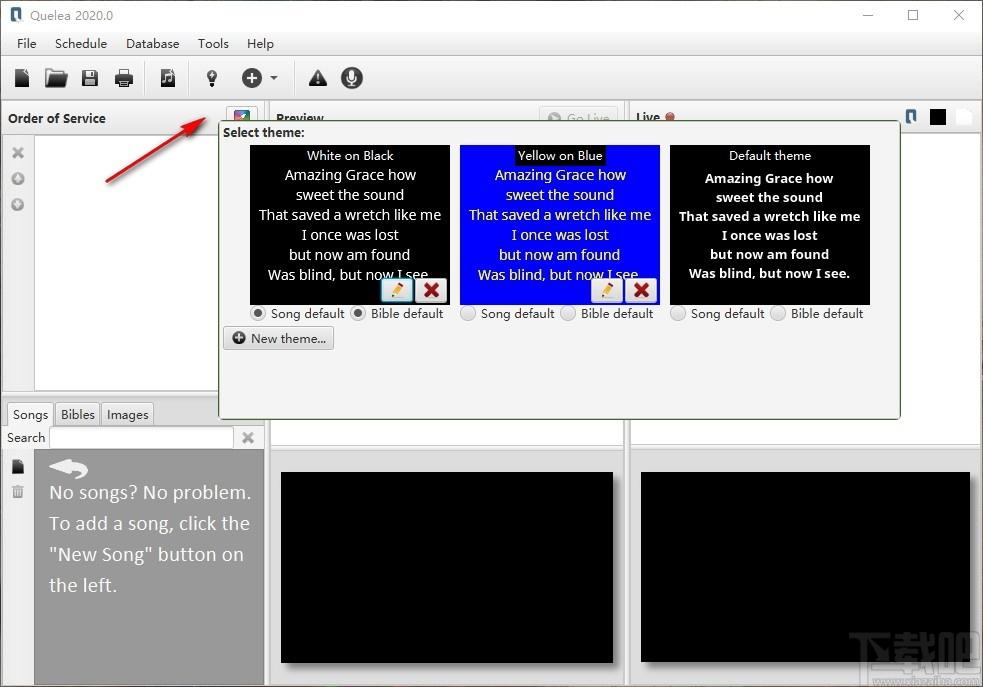Edit the White on Black theme pencil icon

[397, 290]
